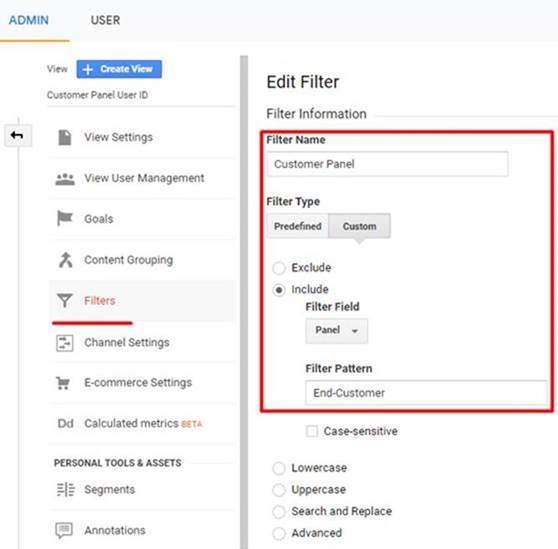Click the back arrow button
The height and width of the screenshot is (549, 558).
17,136
